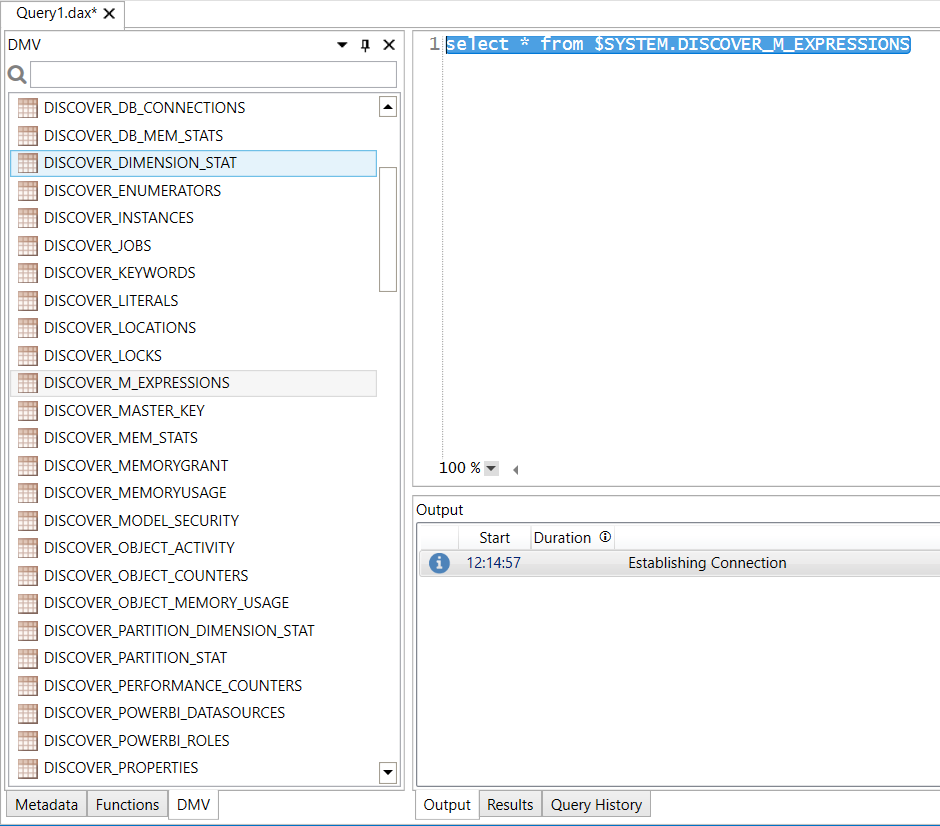Click table icon beside DISCOVER_PARTITION_STAT
This screenshot has width=940, height=826.
click(x=28, y=659)
